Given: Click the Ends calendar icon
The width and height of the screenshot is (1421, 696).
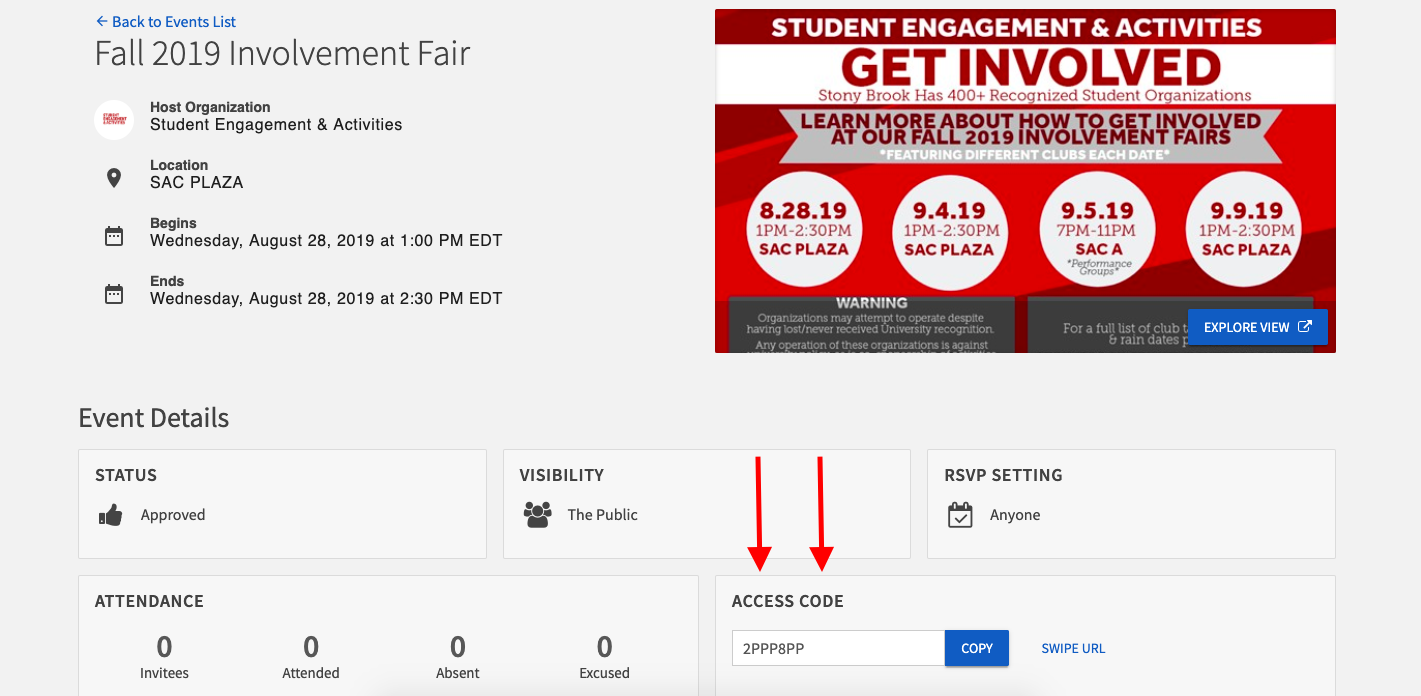Looking at the screenshot, I should click(114, 294).
